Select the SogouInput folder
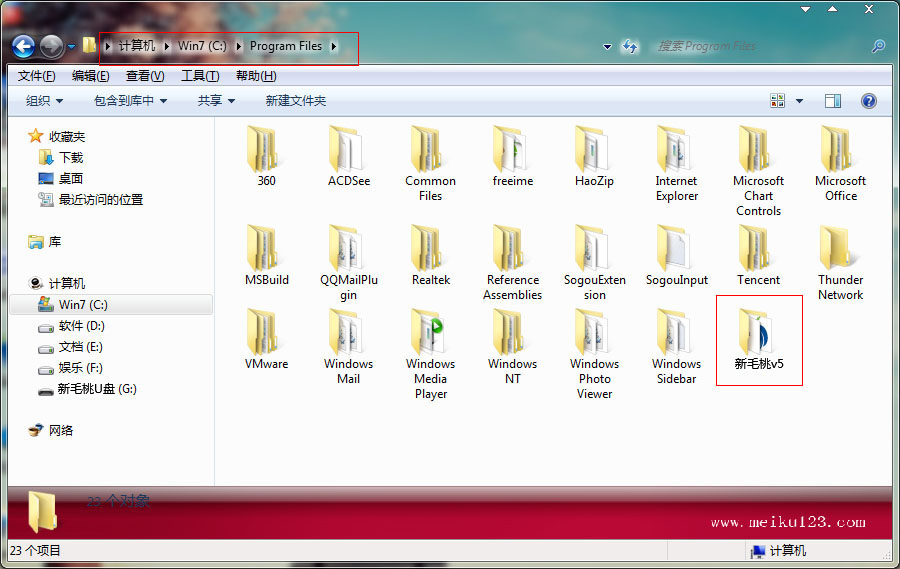This screenshot has width=900, height=569. [x=676, y=256]
